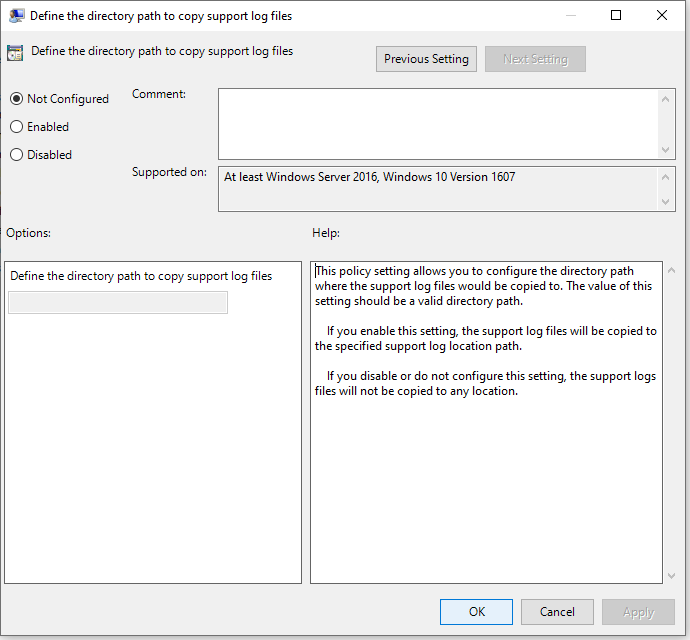
Task: Click the Help pane scroll up arrow
Action: (672, 270)
